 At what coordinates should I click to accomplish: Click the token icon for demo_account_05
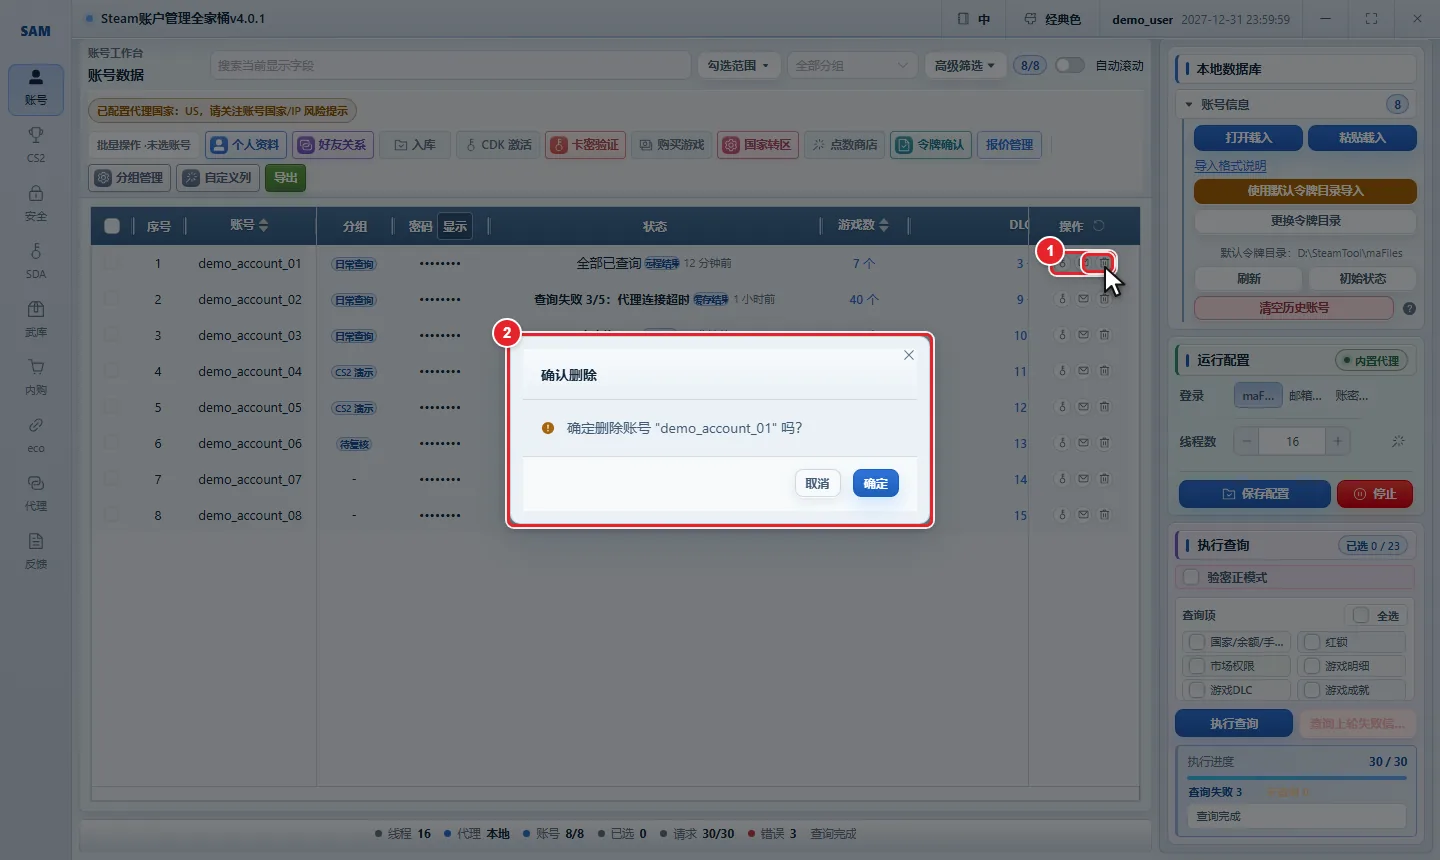click(x=1062, y=407)
